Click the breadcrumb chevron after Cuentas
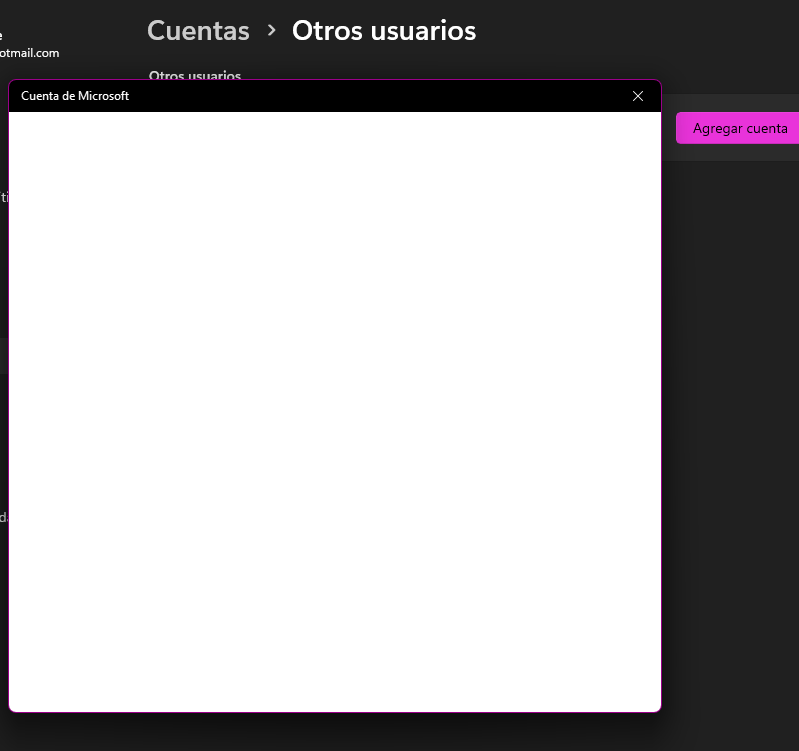The image size is (799, 751). pos(272,31)
